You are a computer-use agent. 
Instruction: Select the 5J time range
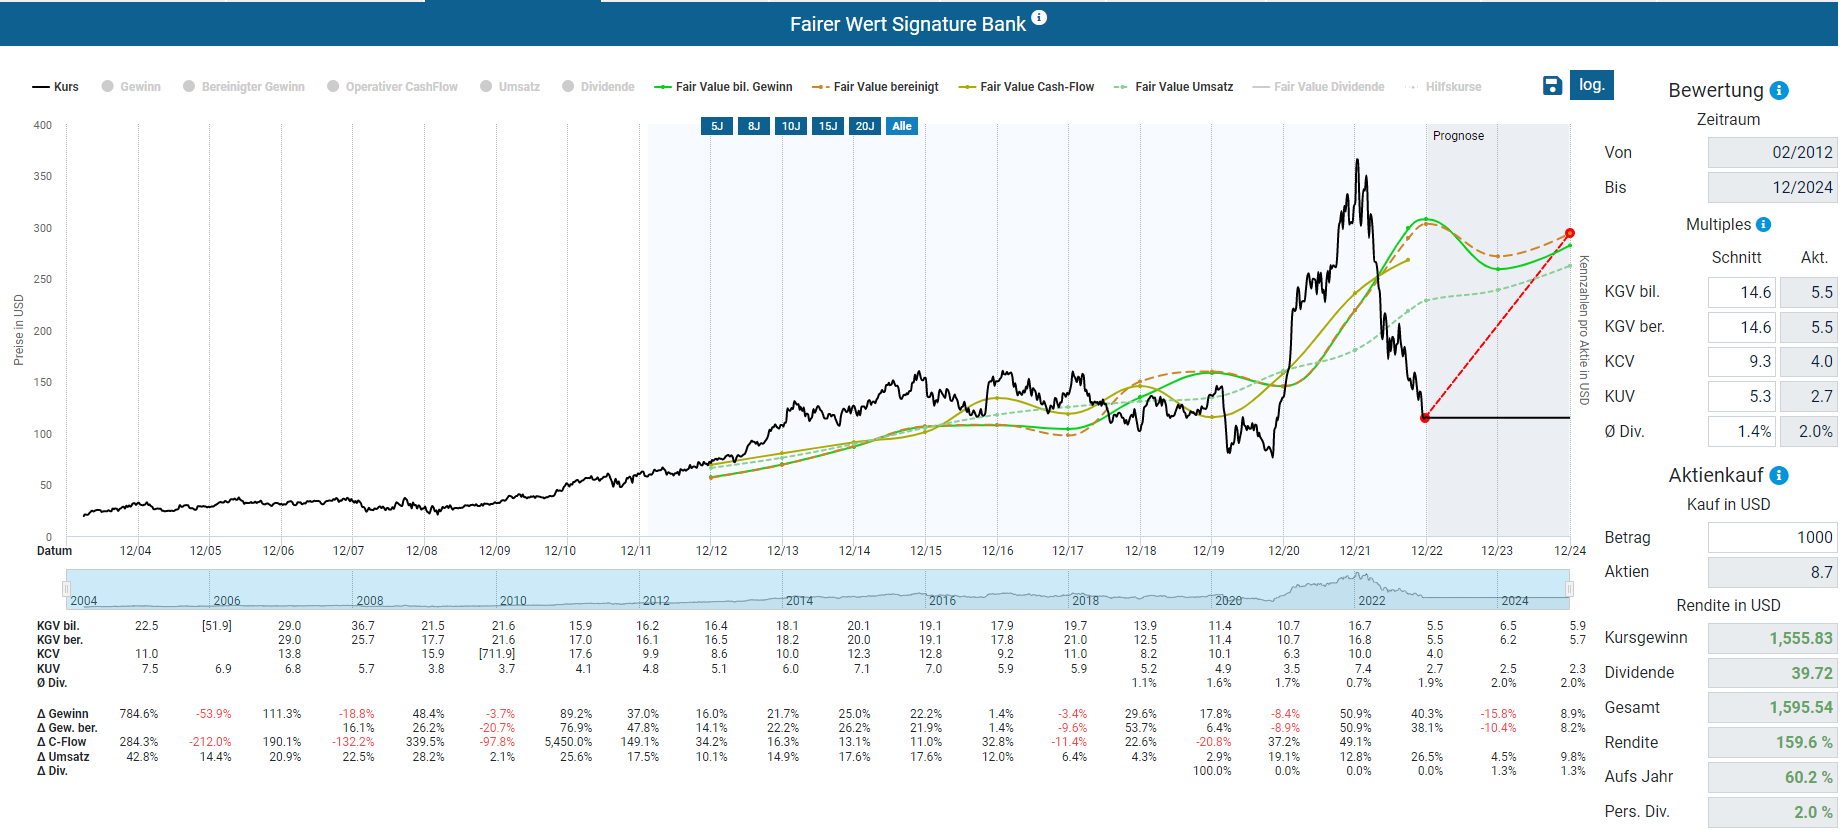tap(717, 126)
